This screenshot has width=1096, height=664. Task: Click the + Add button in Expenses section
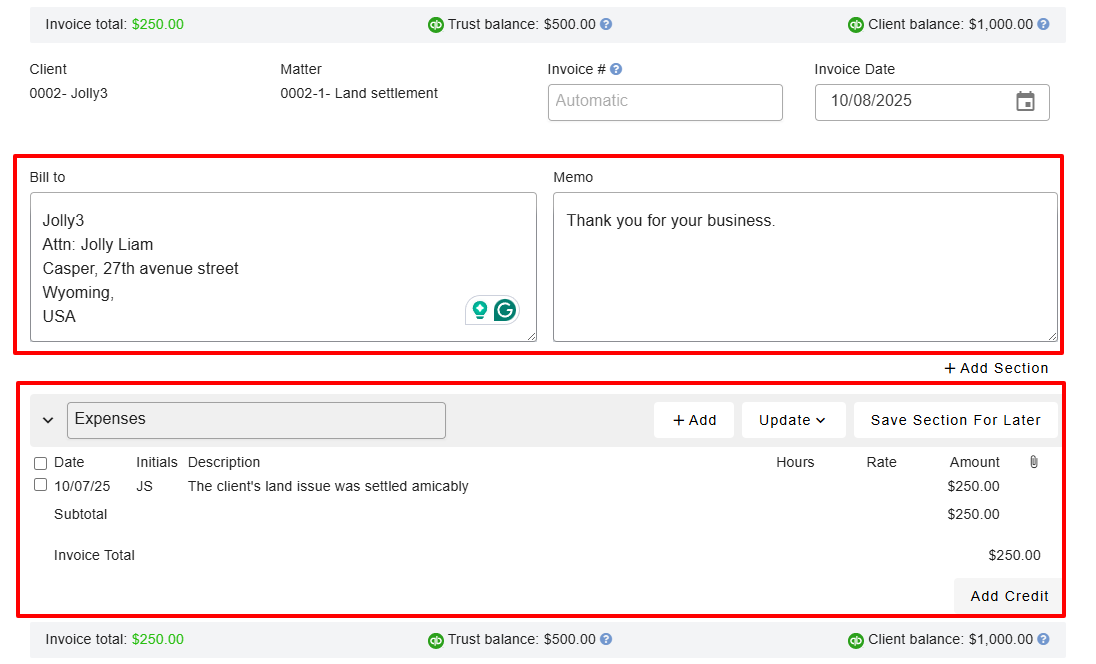tap(694, 420)
